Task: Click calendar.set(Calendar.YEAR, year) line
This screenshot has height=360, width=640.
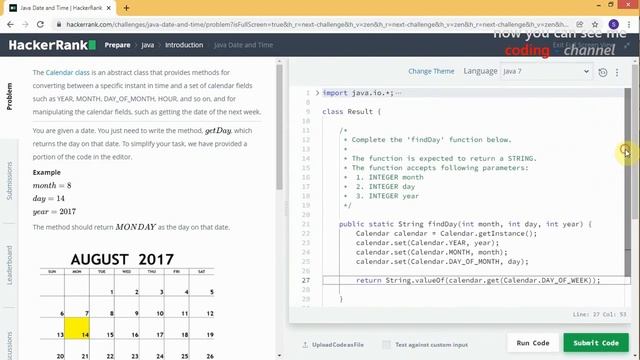Action: coord(427,243)
